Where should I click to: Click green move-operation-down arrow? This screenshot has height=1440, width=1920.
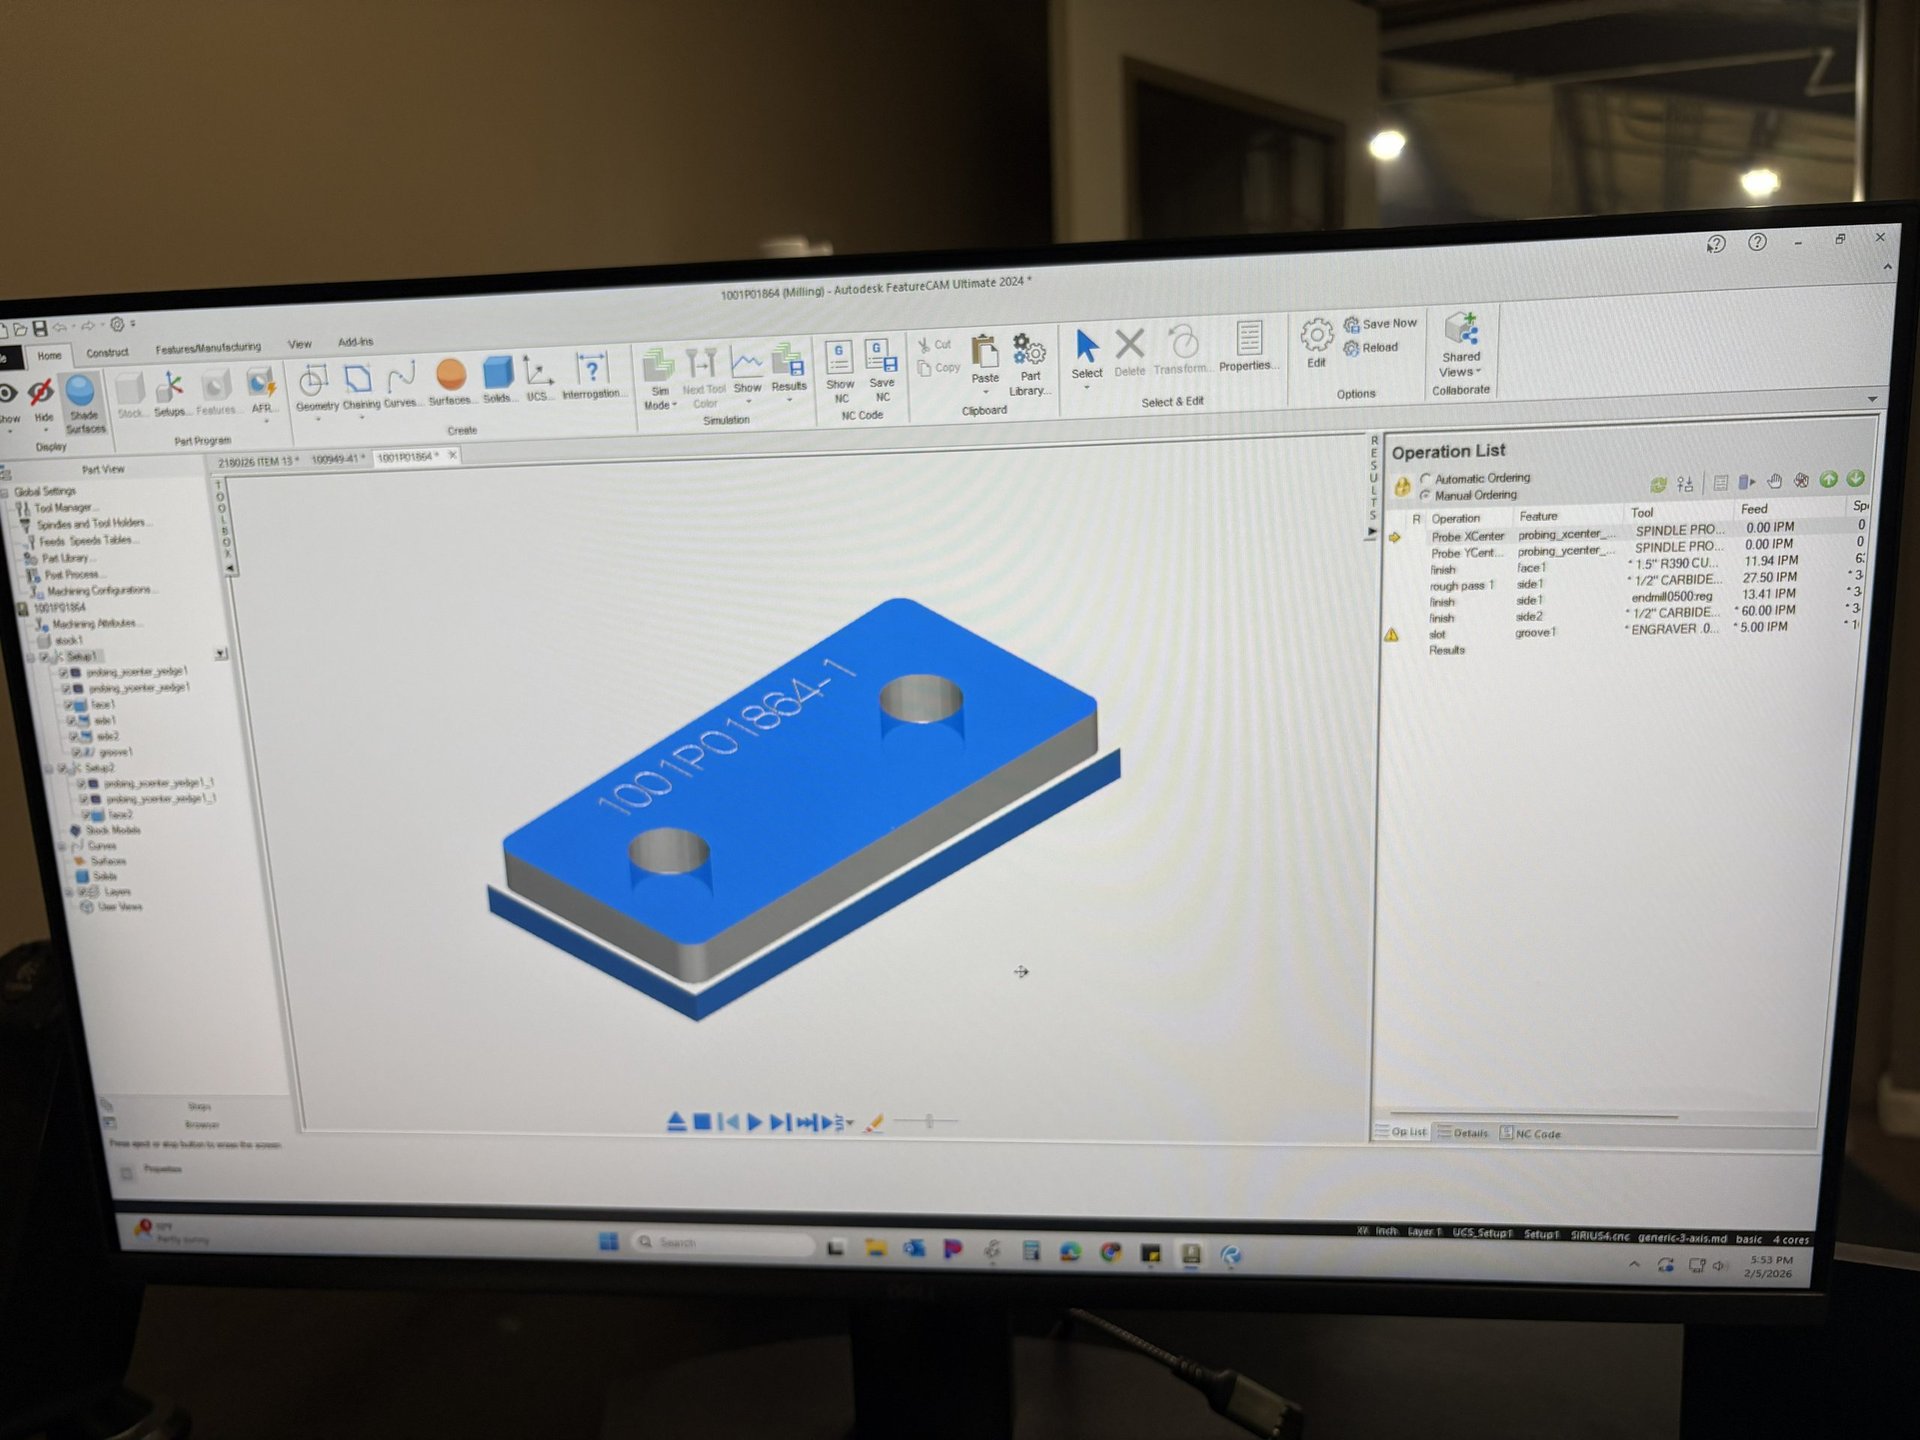point(1856,479)
